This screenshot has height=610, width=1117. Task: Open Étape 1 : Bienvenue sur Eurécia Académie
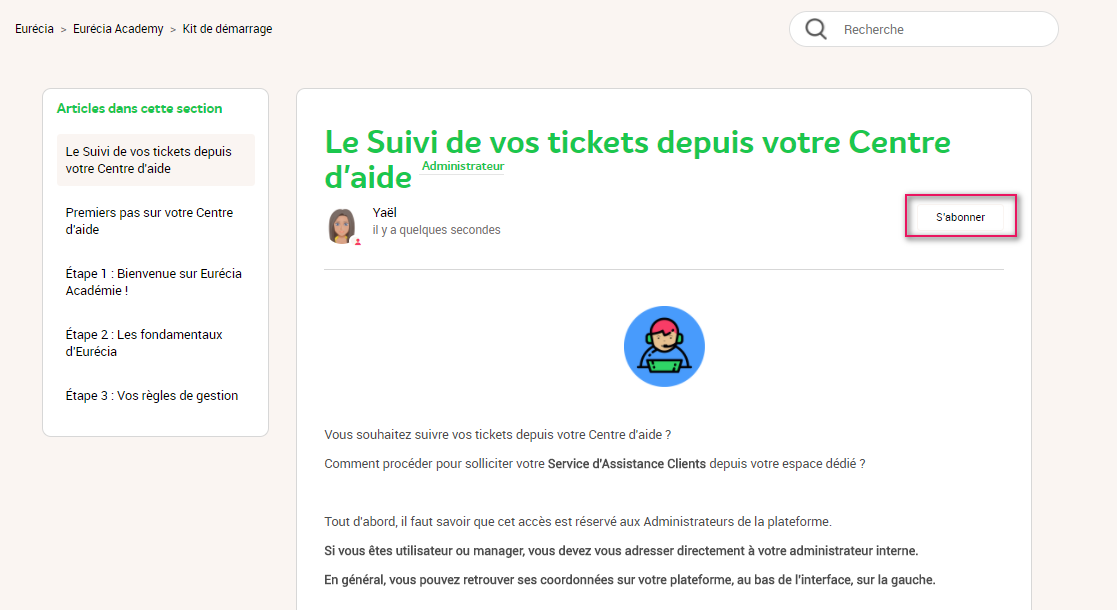(x=153, y=282)
